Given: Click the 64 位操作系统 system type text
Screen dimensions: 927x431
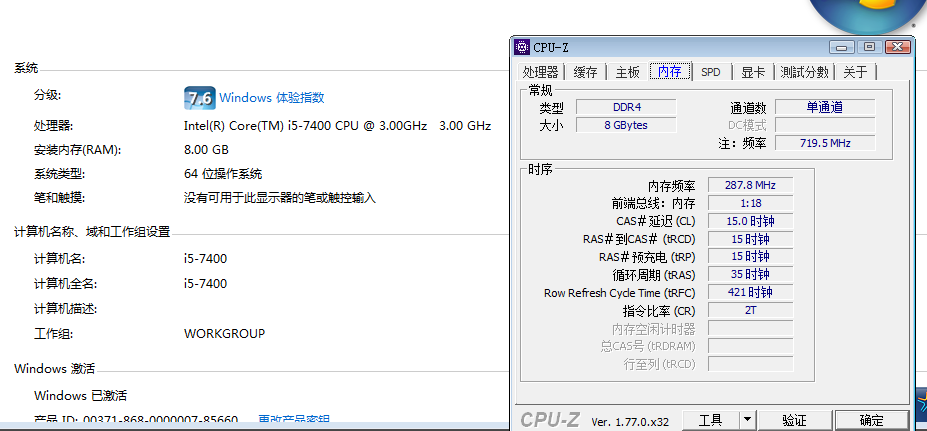Looking at the screenshot, I should click(x=223, y=174).
